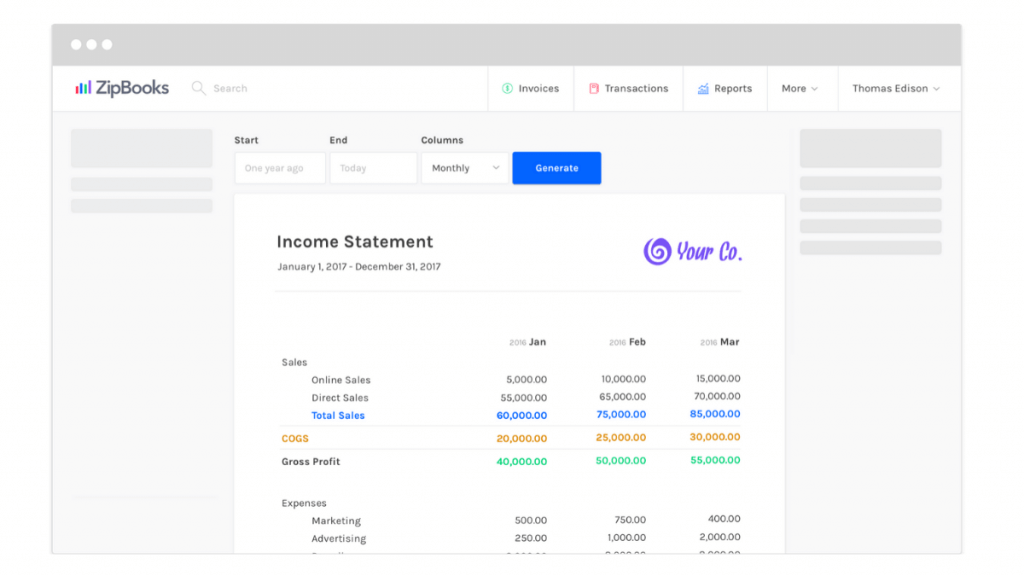
Task: Click Direct Sales value 65,000.00
Action: coord(622,396)
